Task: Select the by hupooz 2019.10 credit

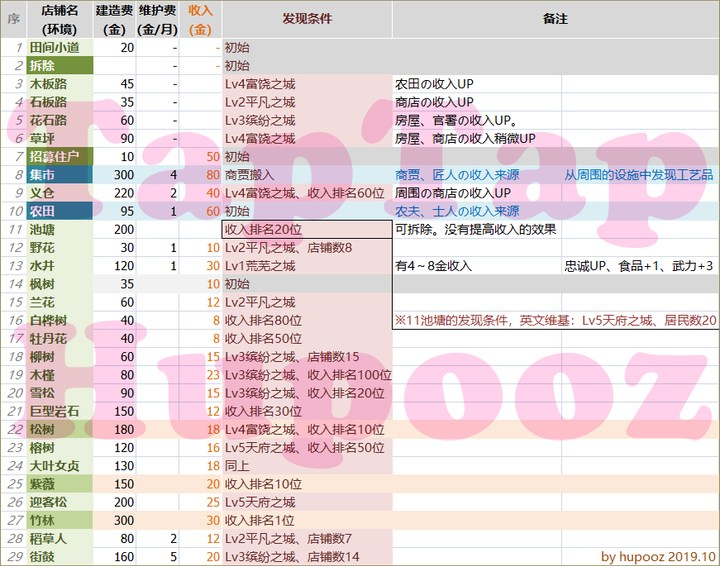Action: pyautogui.click(x=658, y=556)
